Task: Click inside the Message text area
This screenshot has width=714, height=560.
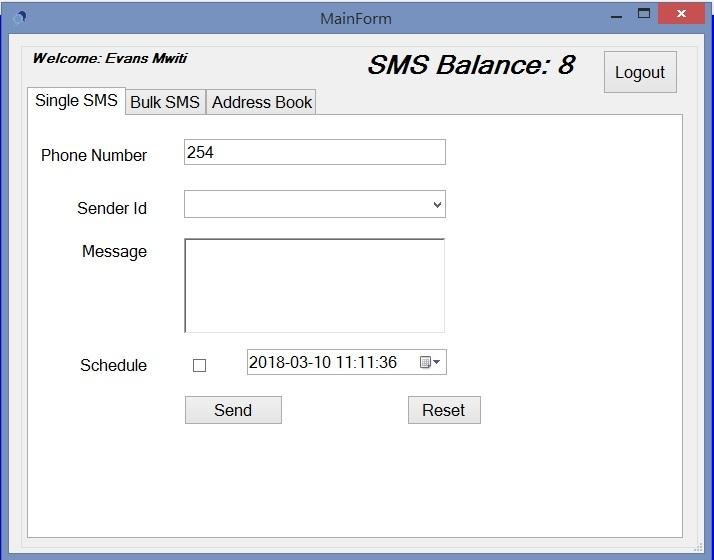Action: tap(315, 285)
